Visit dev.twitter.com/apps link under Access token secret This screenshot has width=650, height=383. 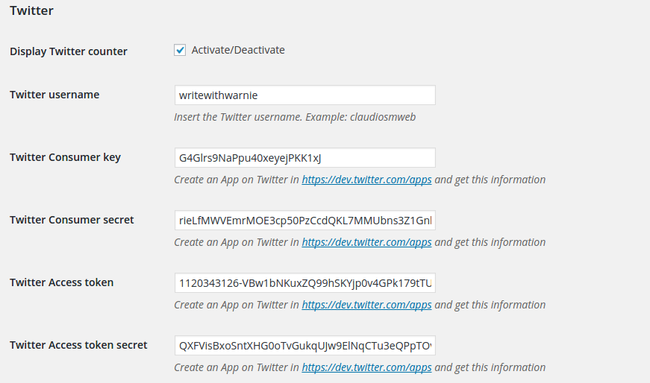tap(366, 368)
